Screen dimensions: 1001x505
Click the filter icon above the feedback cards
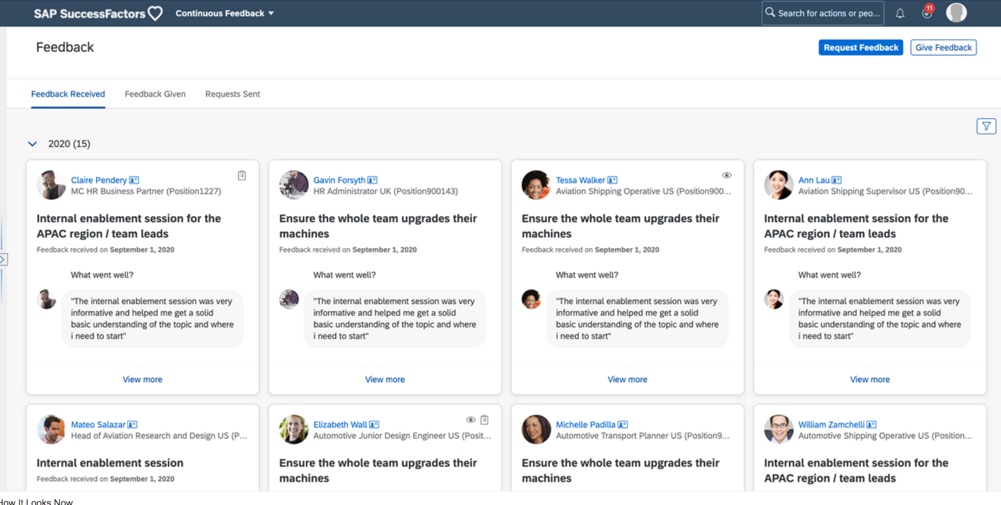pos(986,126)
